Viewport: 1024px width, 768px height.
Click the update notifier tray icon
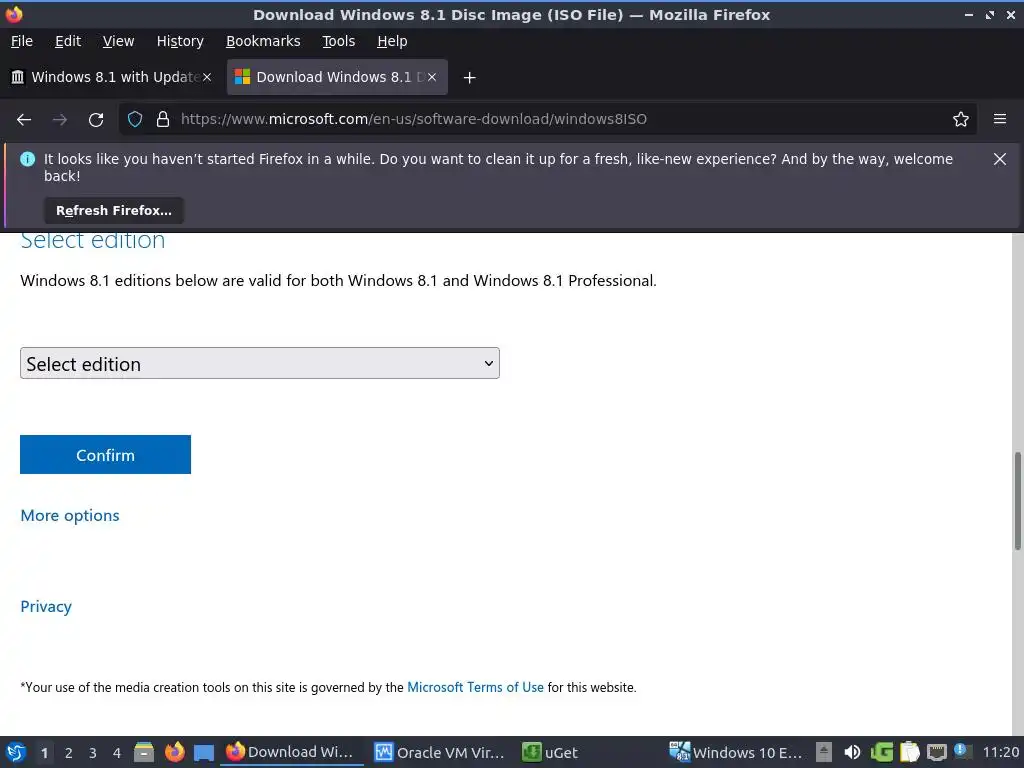[962, 751]
